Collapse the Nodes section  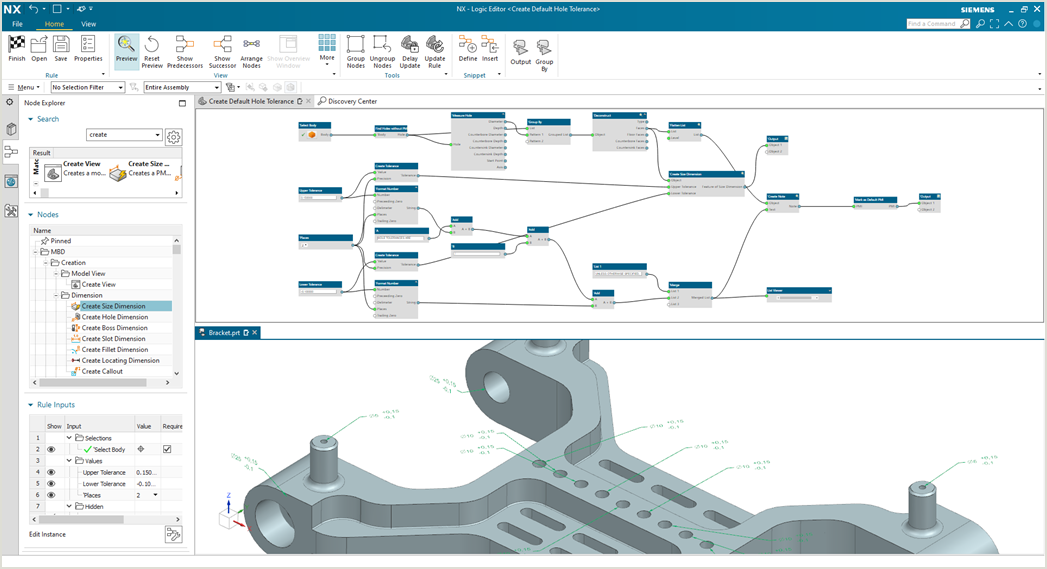point(31,214)
